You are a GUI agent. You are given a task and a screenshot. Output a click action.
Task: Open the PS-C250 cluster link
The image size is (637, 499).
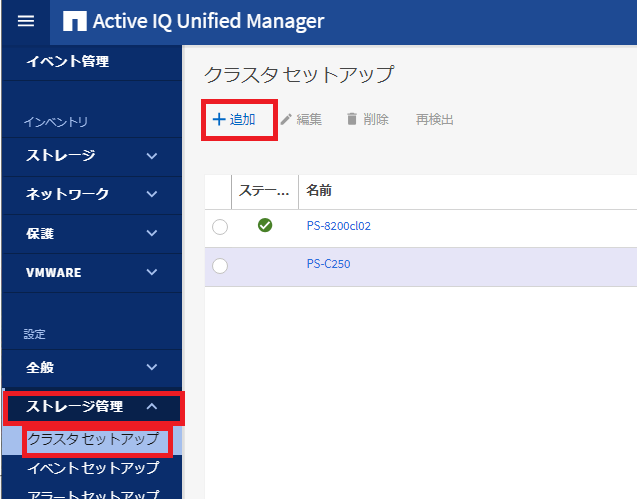point(328,264)
